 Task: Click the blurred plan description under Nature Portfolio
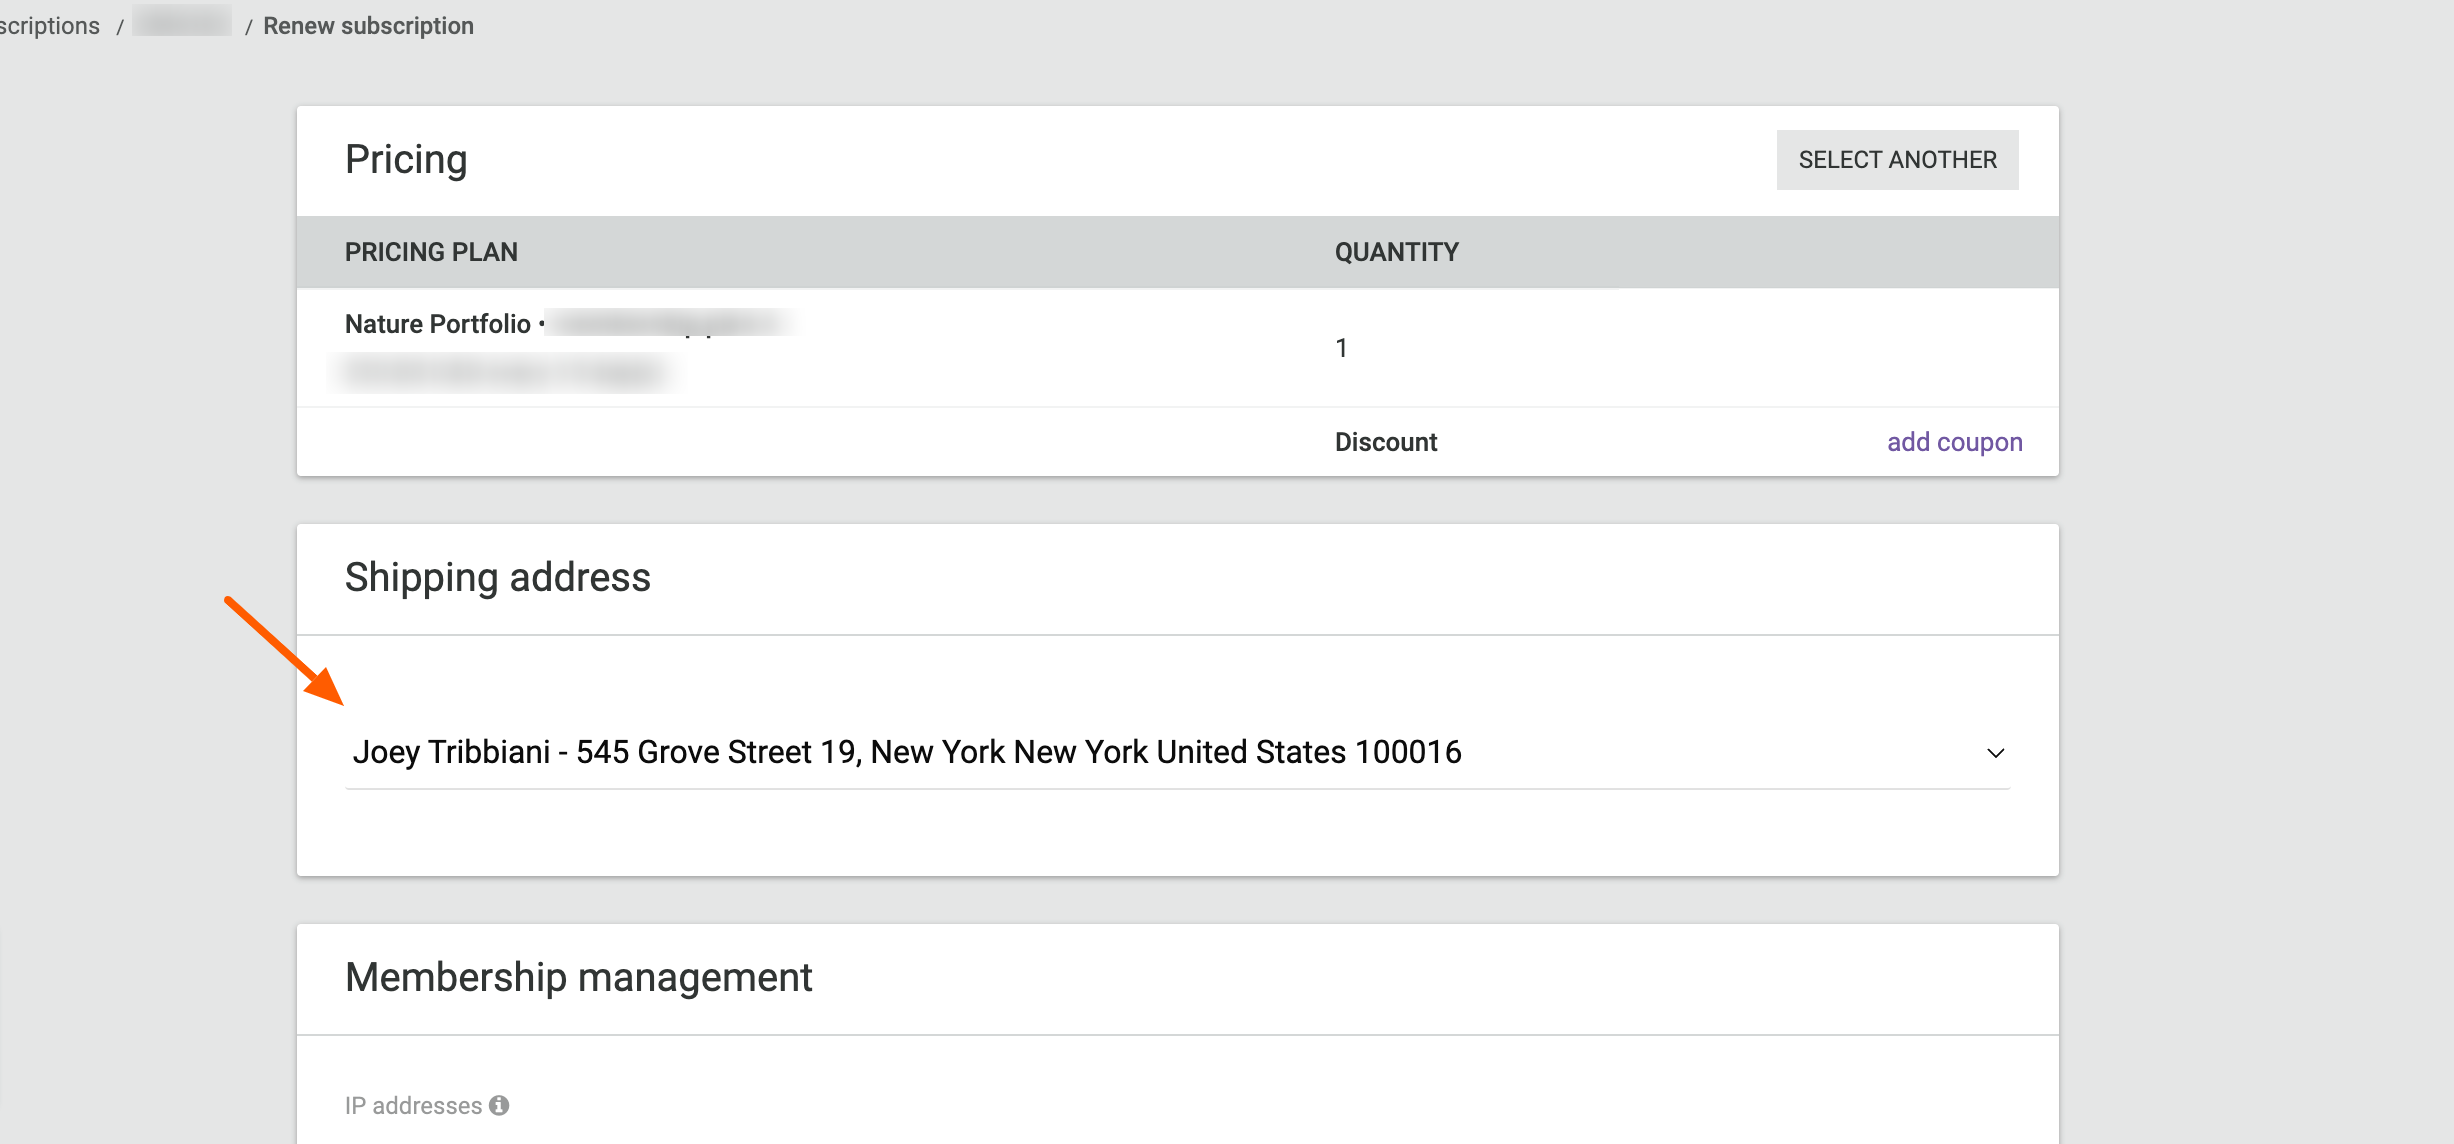[x=505, y=372]
